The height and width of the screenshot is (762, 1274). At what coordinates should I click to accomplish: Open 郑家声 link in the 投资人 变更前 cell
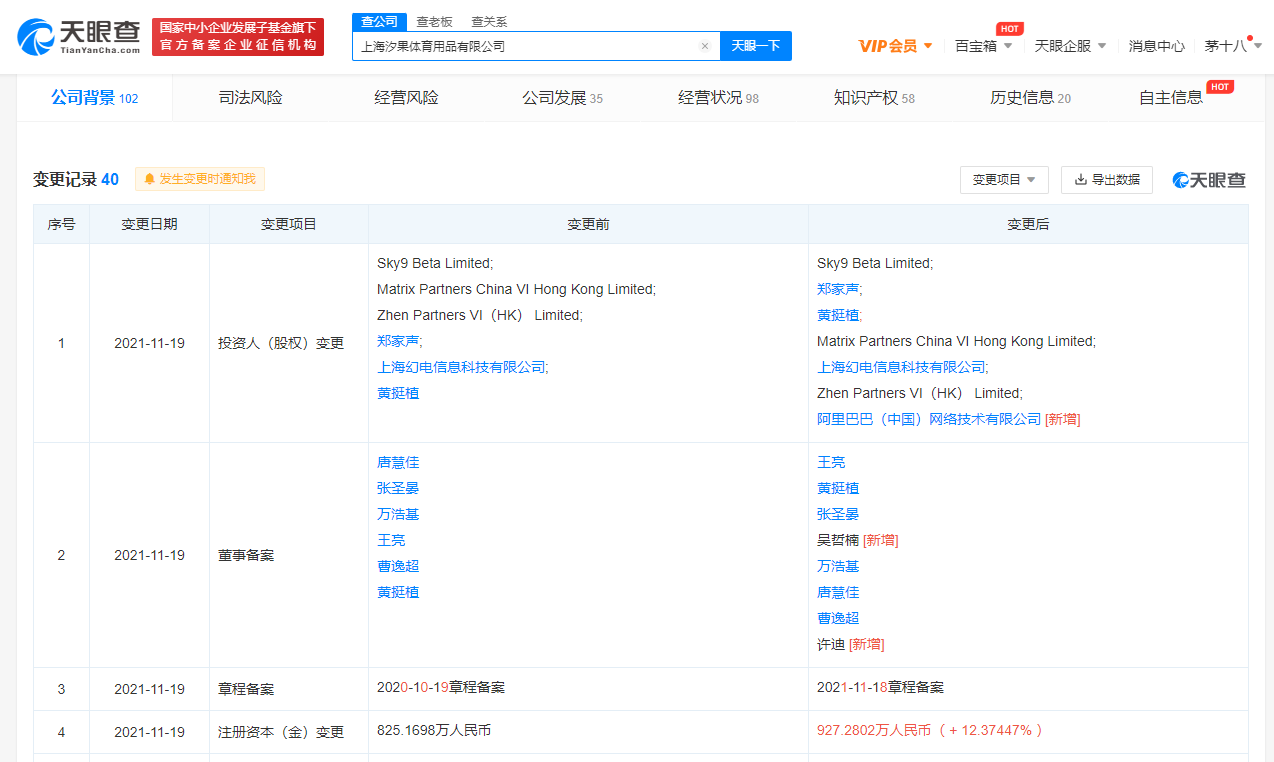(x=398, y=341)
